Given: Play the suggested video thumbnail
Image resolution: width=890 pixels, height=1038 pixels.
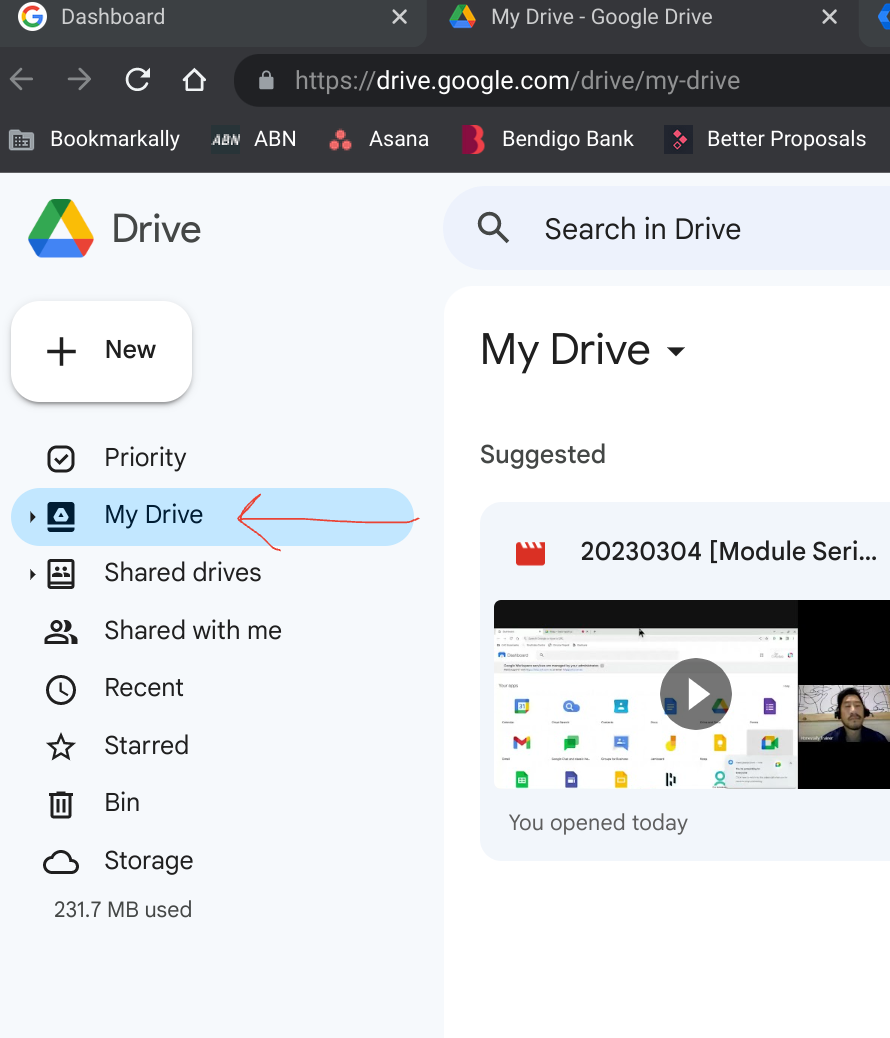Looking at the screenshot, I should tap(696, 693).
